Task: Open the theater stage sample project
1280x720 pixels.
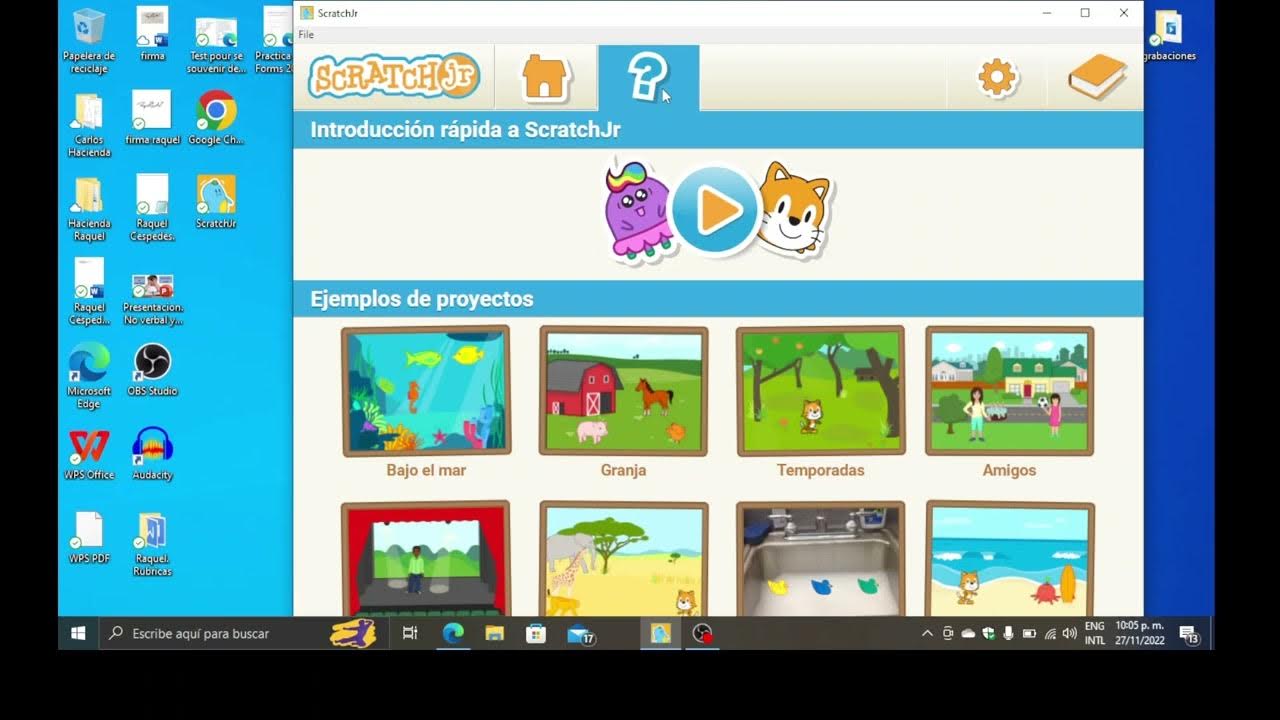Action: 426,559
